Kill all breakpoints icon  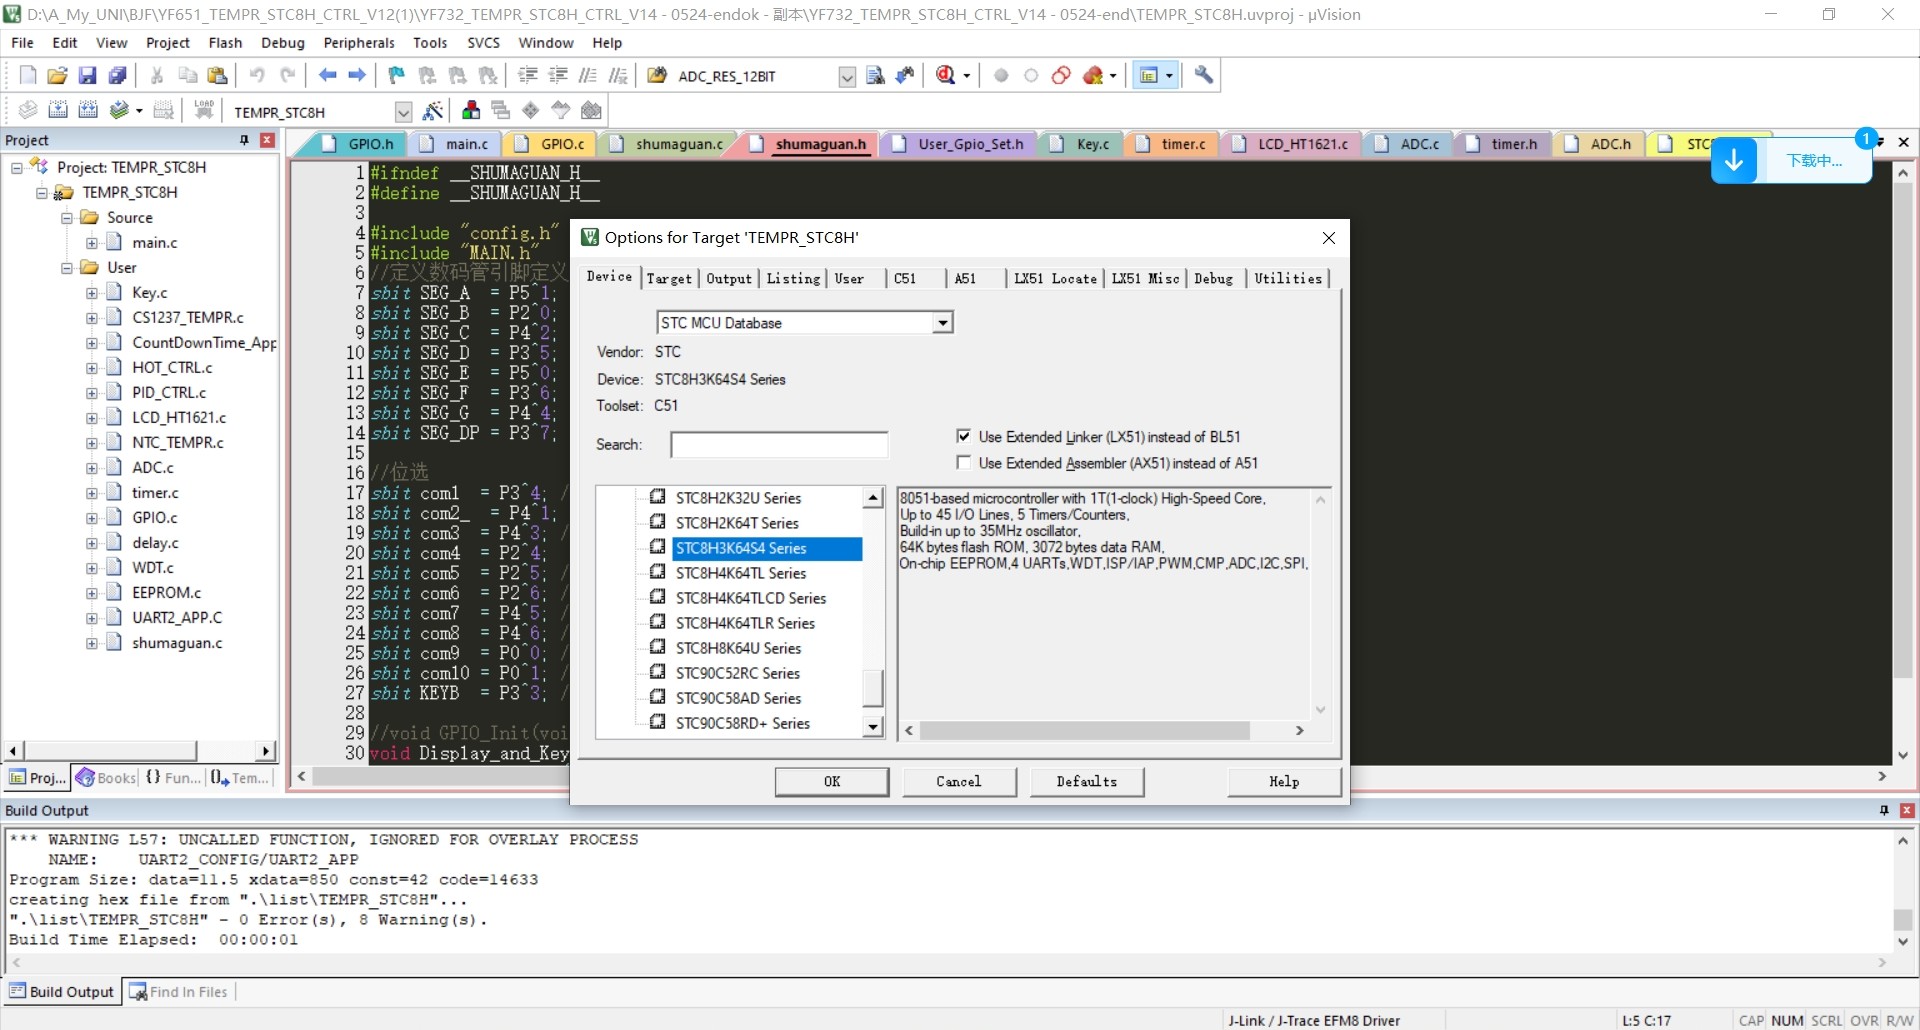click(x=1093, y=76)
